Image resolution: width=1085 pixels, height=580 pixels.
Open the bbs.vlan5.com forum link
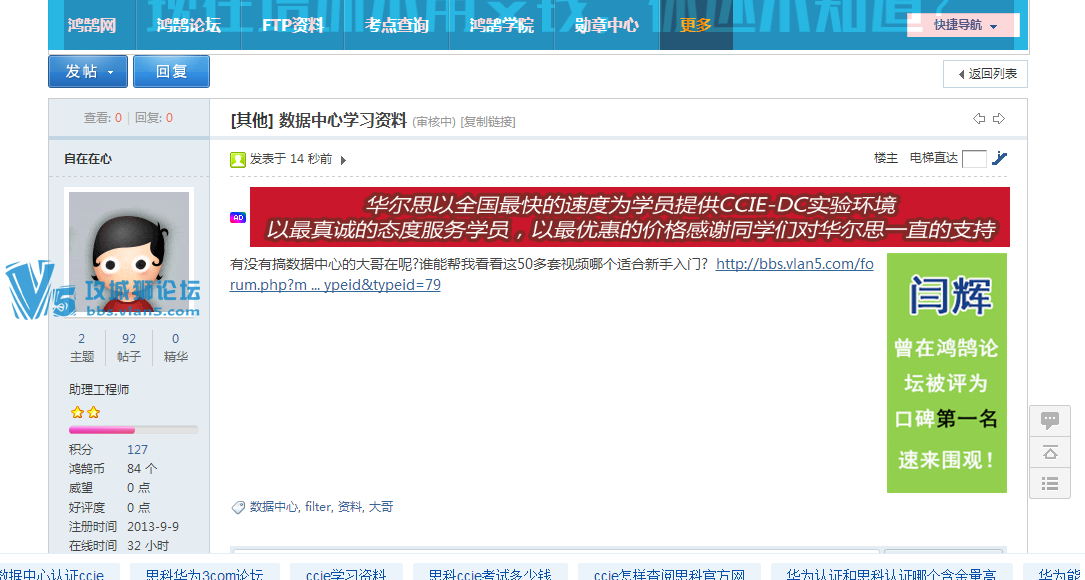(x=794, y=265)
